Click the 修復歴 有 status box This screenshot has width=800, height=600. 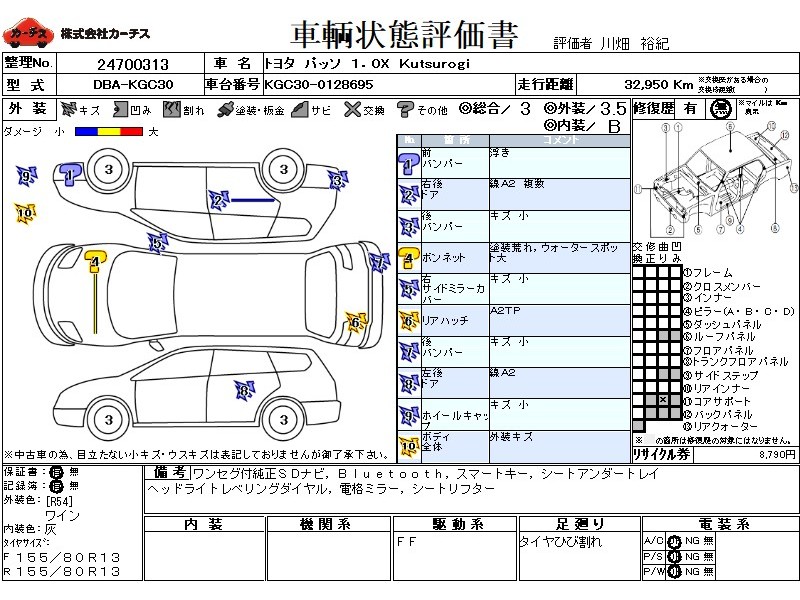[x=690, y=109]
